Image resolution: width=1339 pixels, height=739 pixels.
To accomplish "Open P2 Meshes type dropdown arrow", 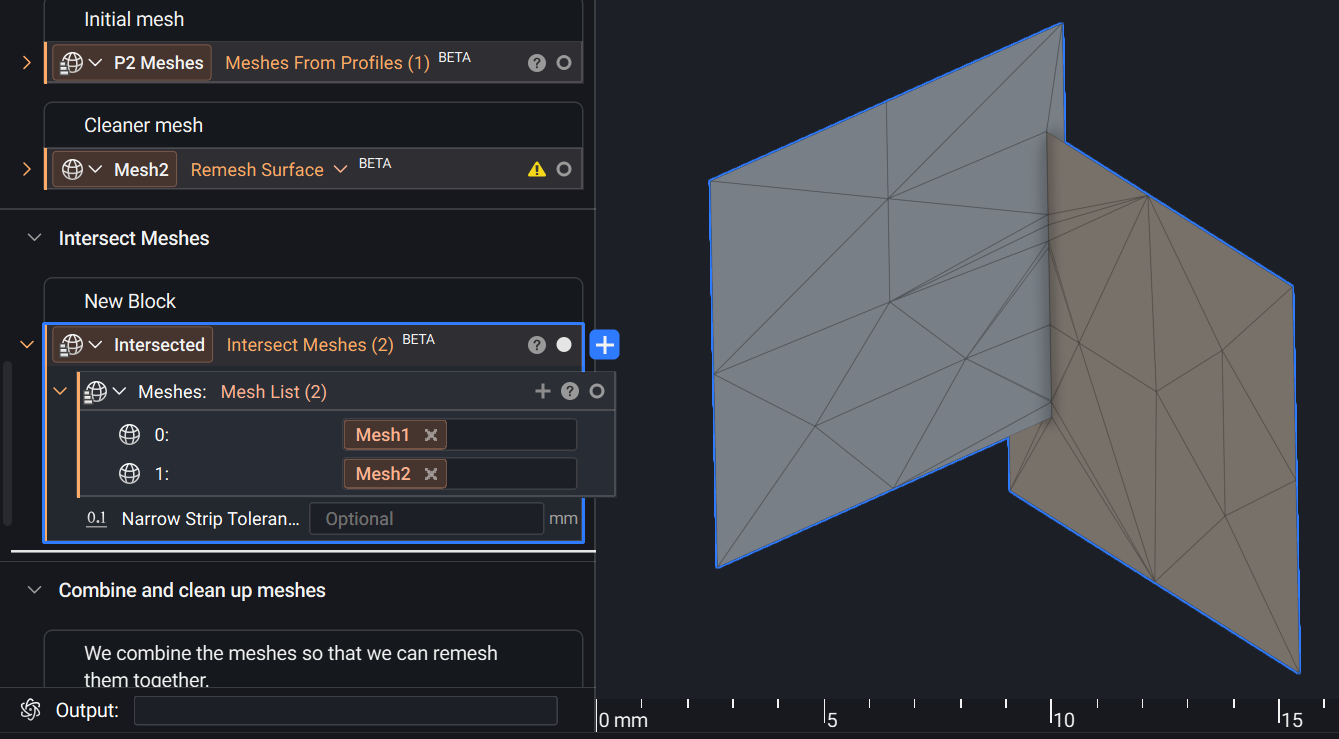I will click(x=95, y=63).
